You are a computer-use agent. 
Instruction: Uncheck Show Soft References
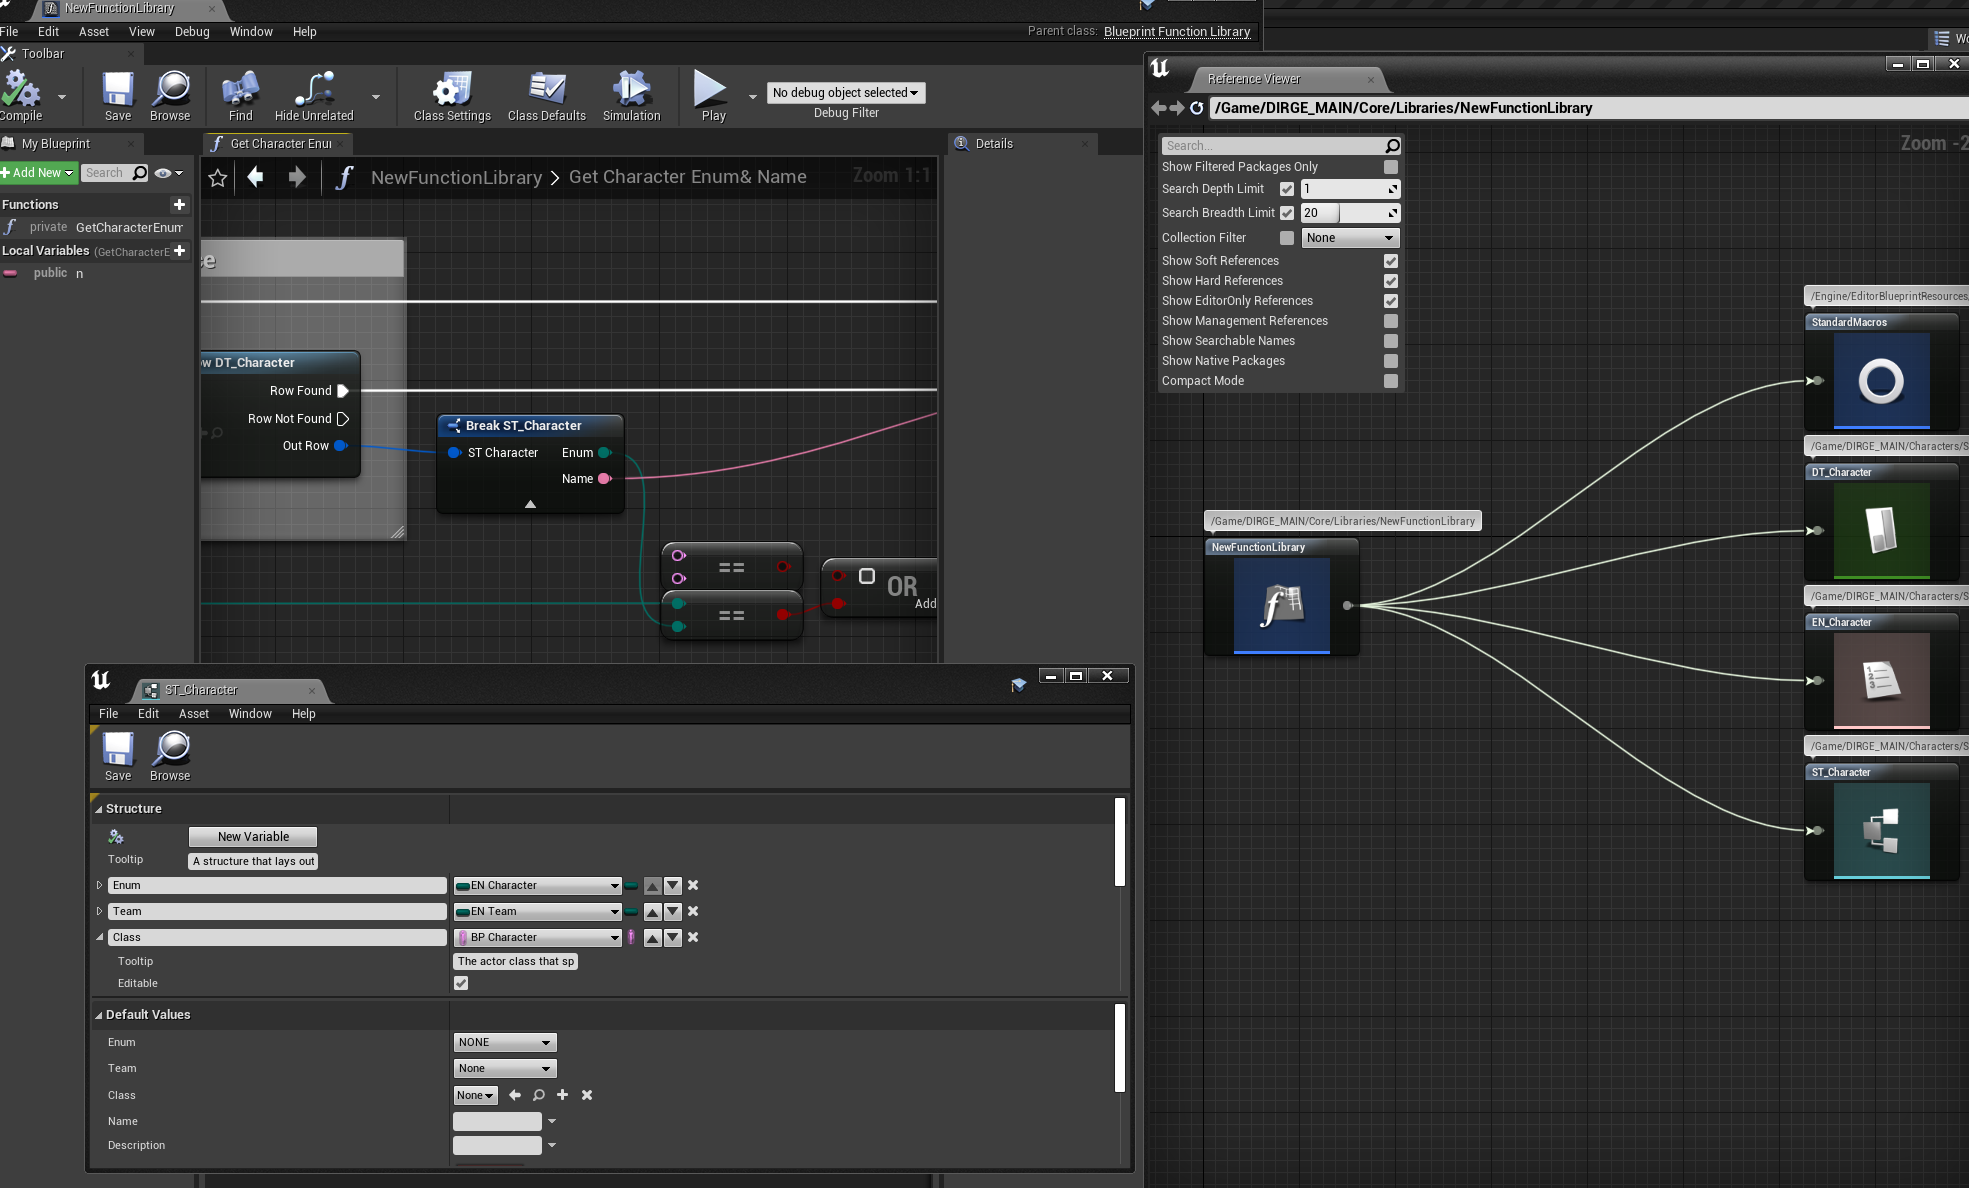(1391, 261)
